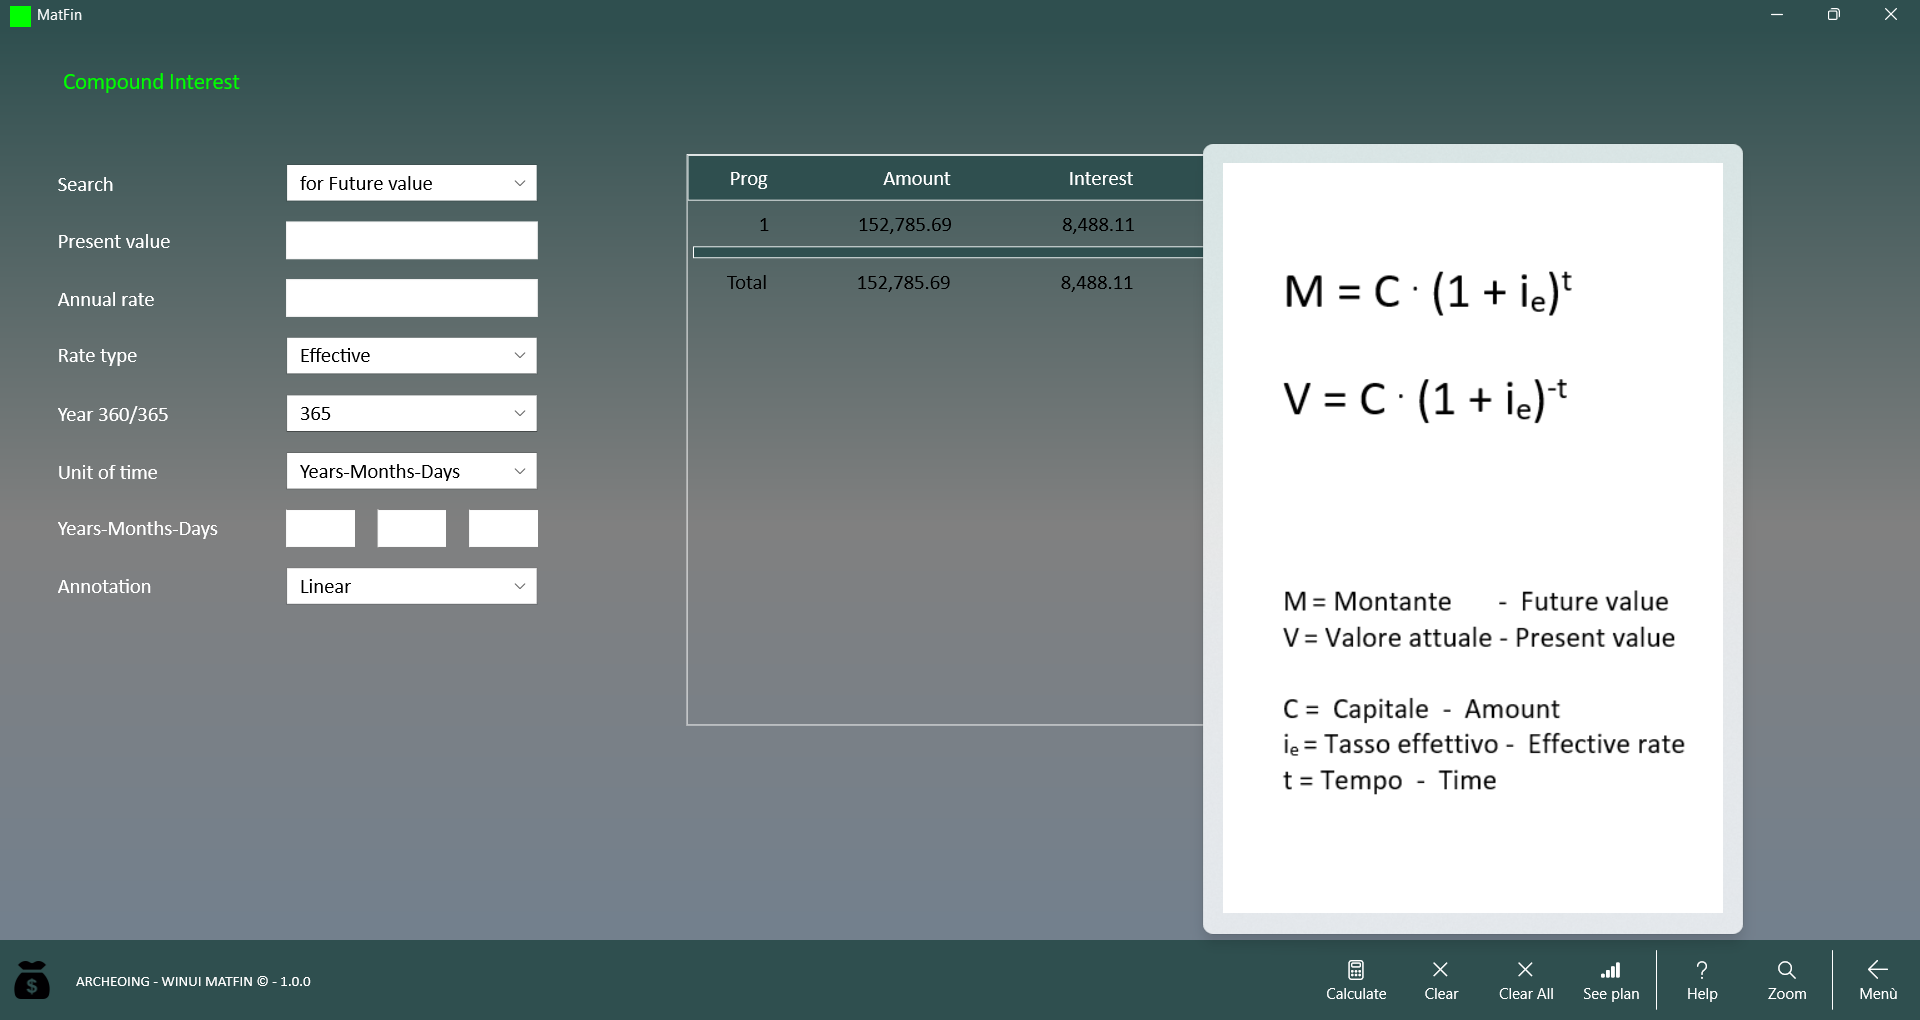Select row 1 interest 8,488.11
This screenshot has height=1020, width=1920.
pyautogui.click(x=1098, y=224)
